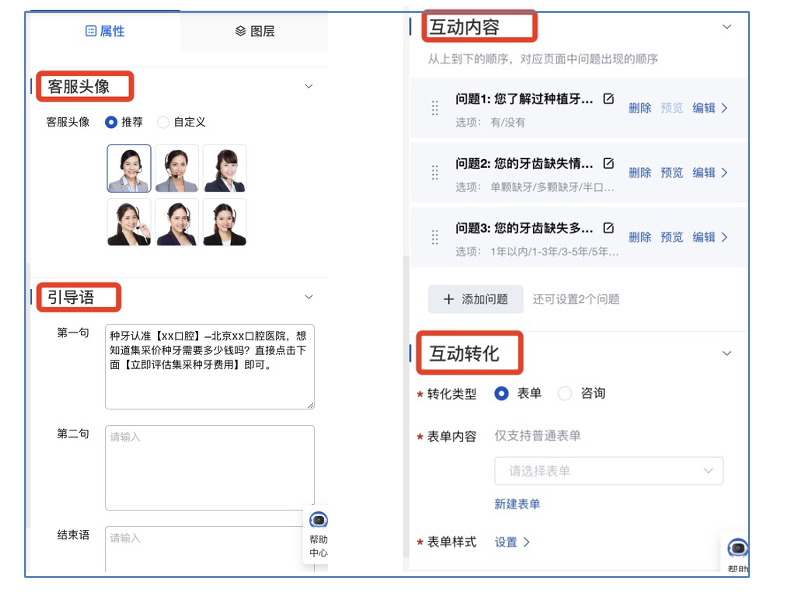Select the top-left customer service avatar thumbnail
This screenshot has width=790, height=600.
tap(129, 169)
